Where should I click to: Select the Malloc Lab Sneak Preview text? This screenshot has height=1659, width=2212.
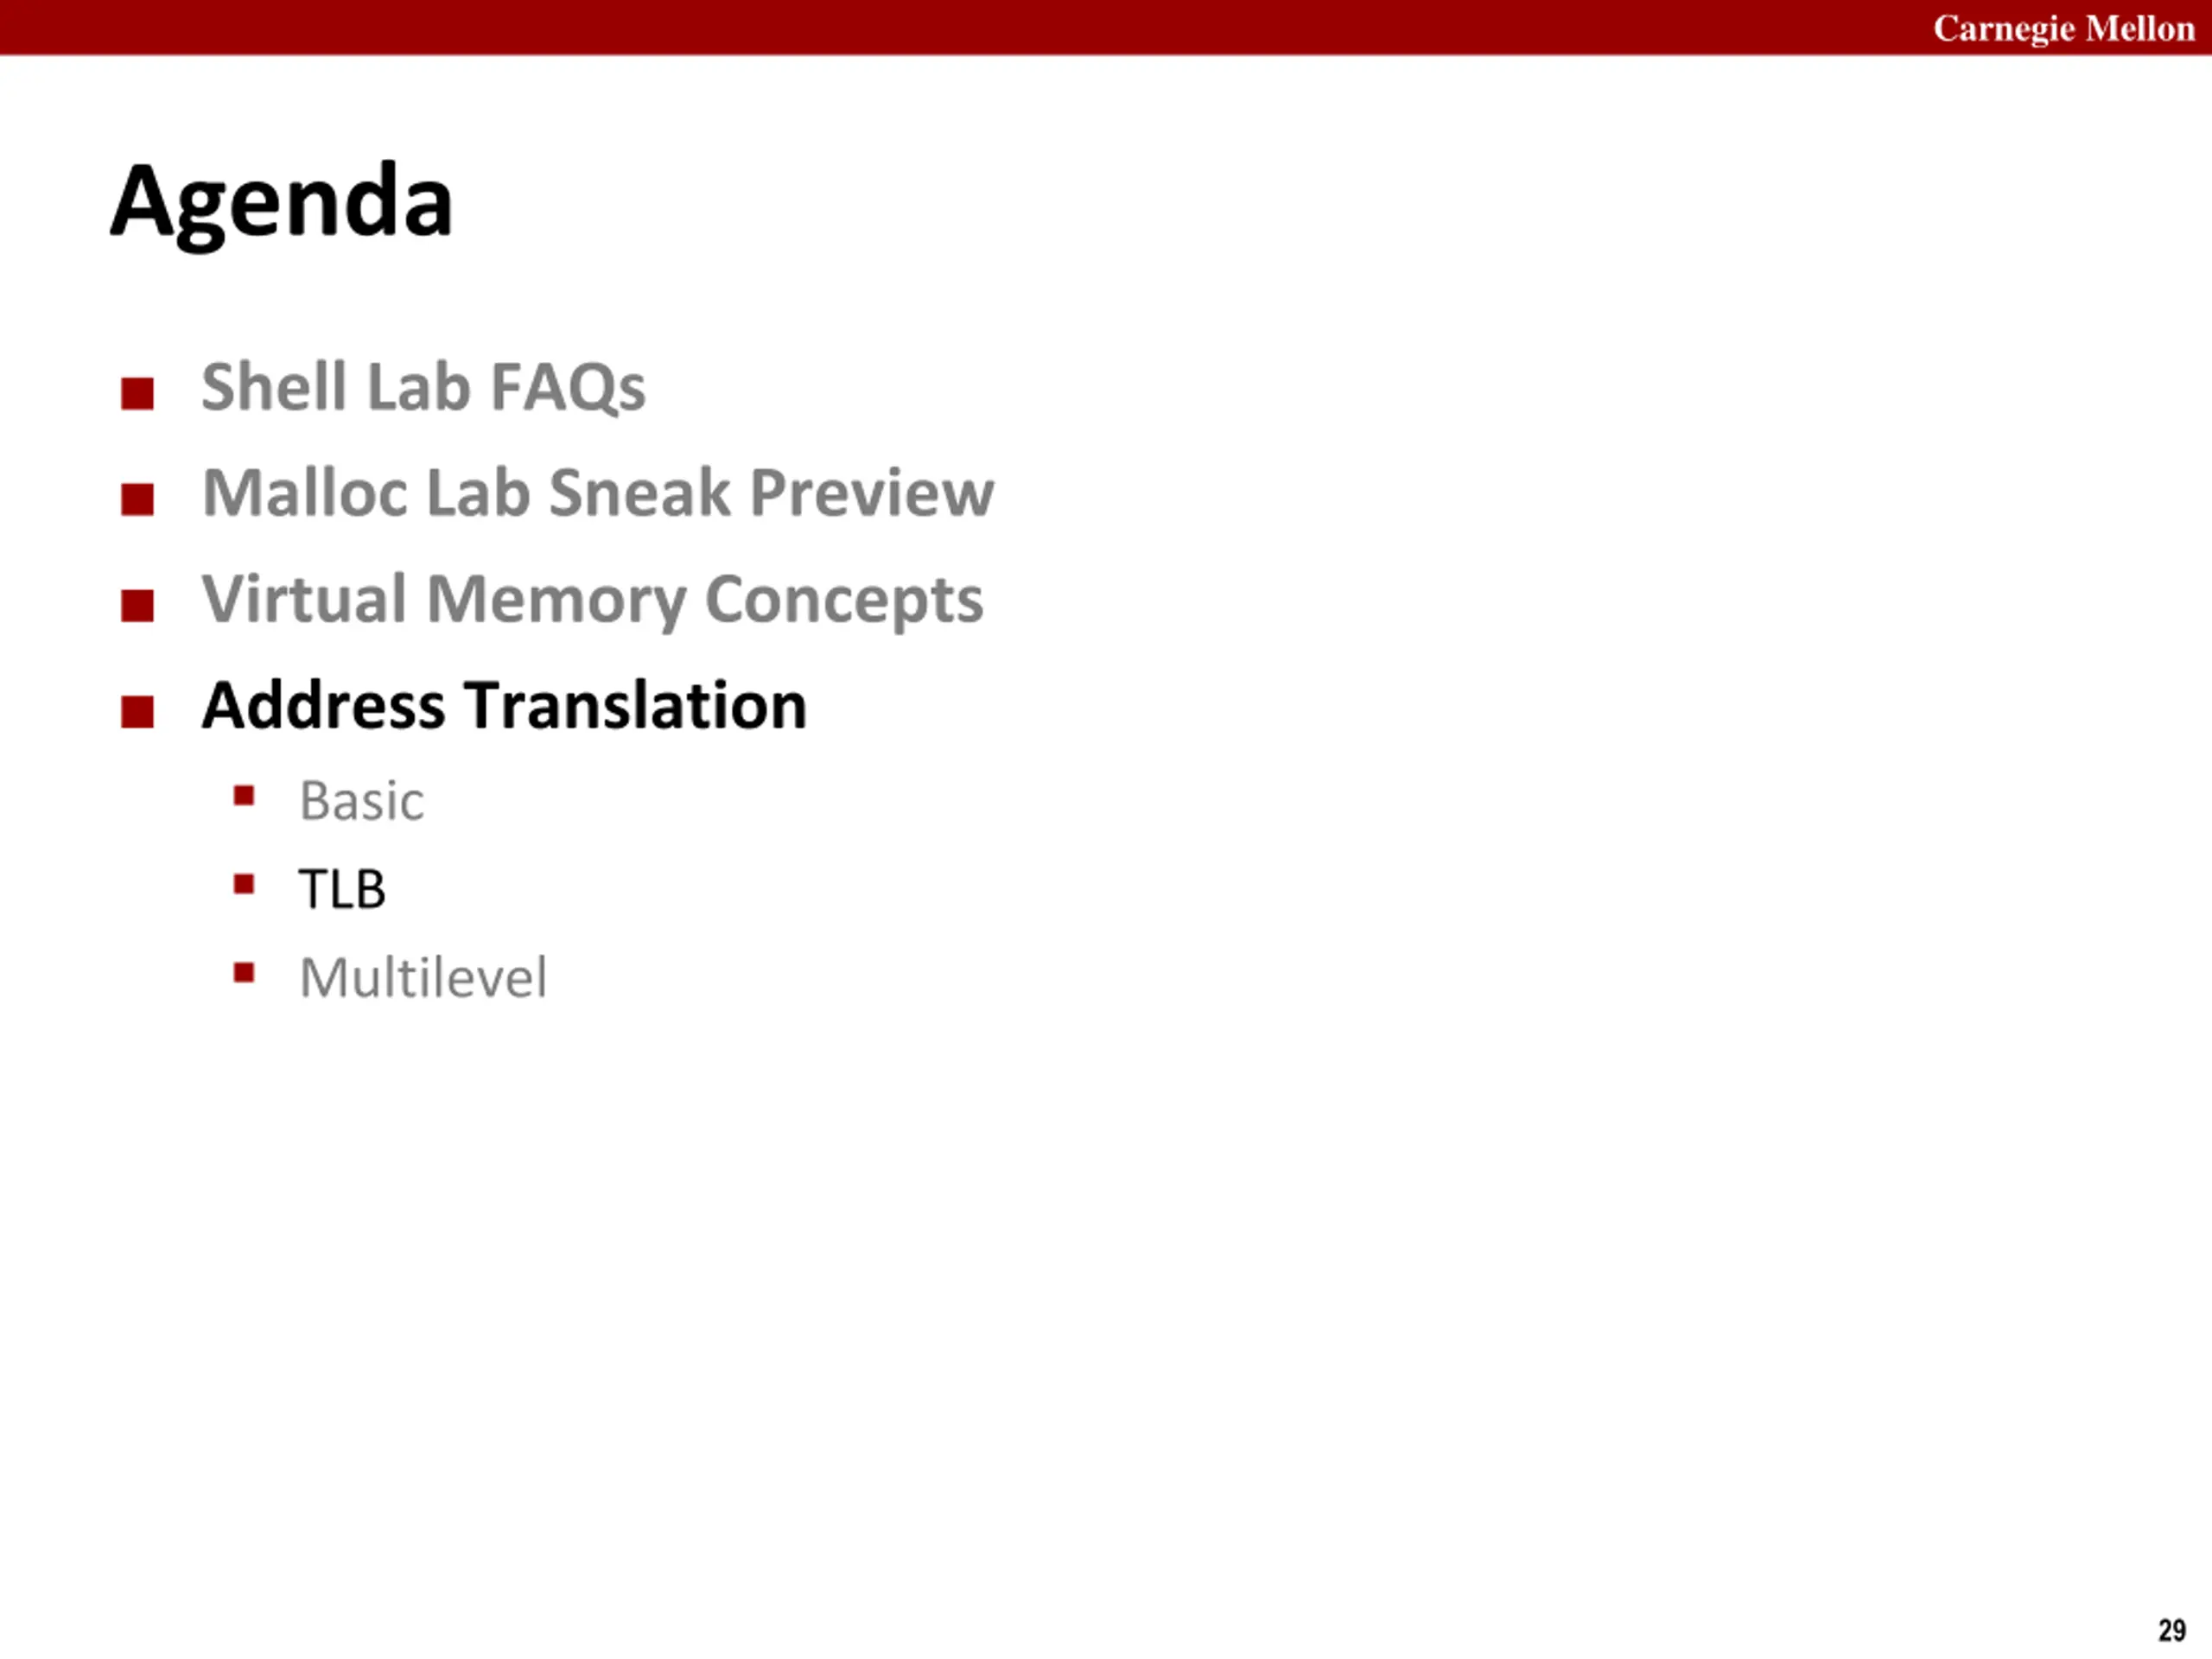coord(598,493)
